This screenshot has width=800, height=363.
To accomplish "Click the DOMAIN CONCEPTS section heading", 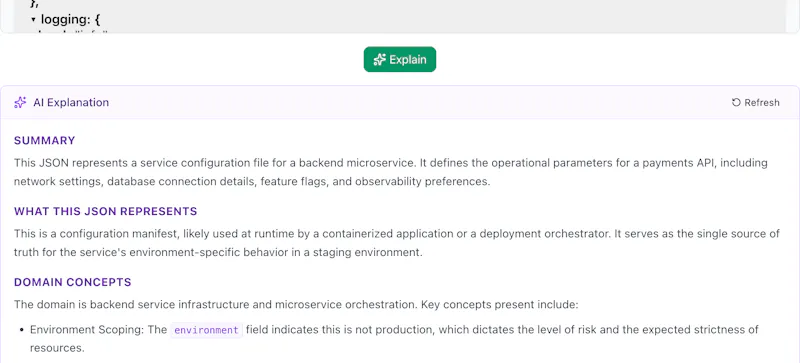I will tap(72, 282).
